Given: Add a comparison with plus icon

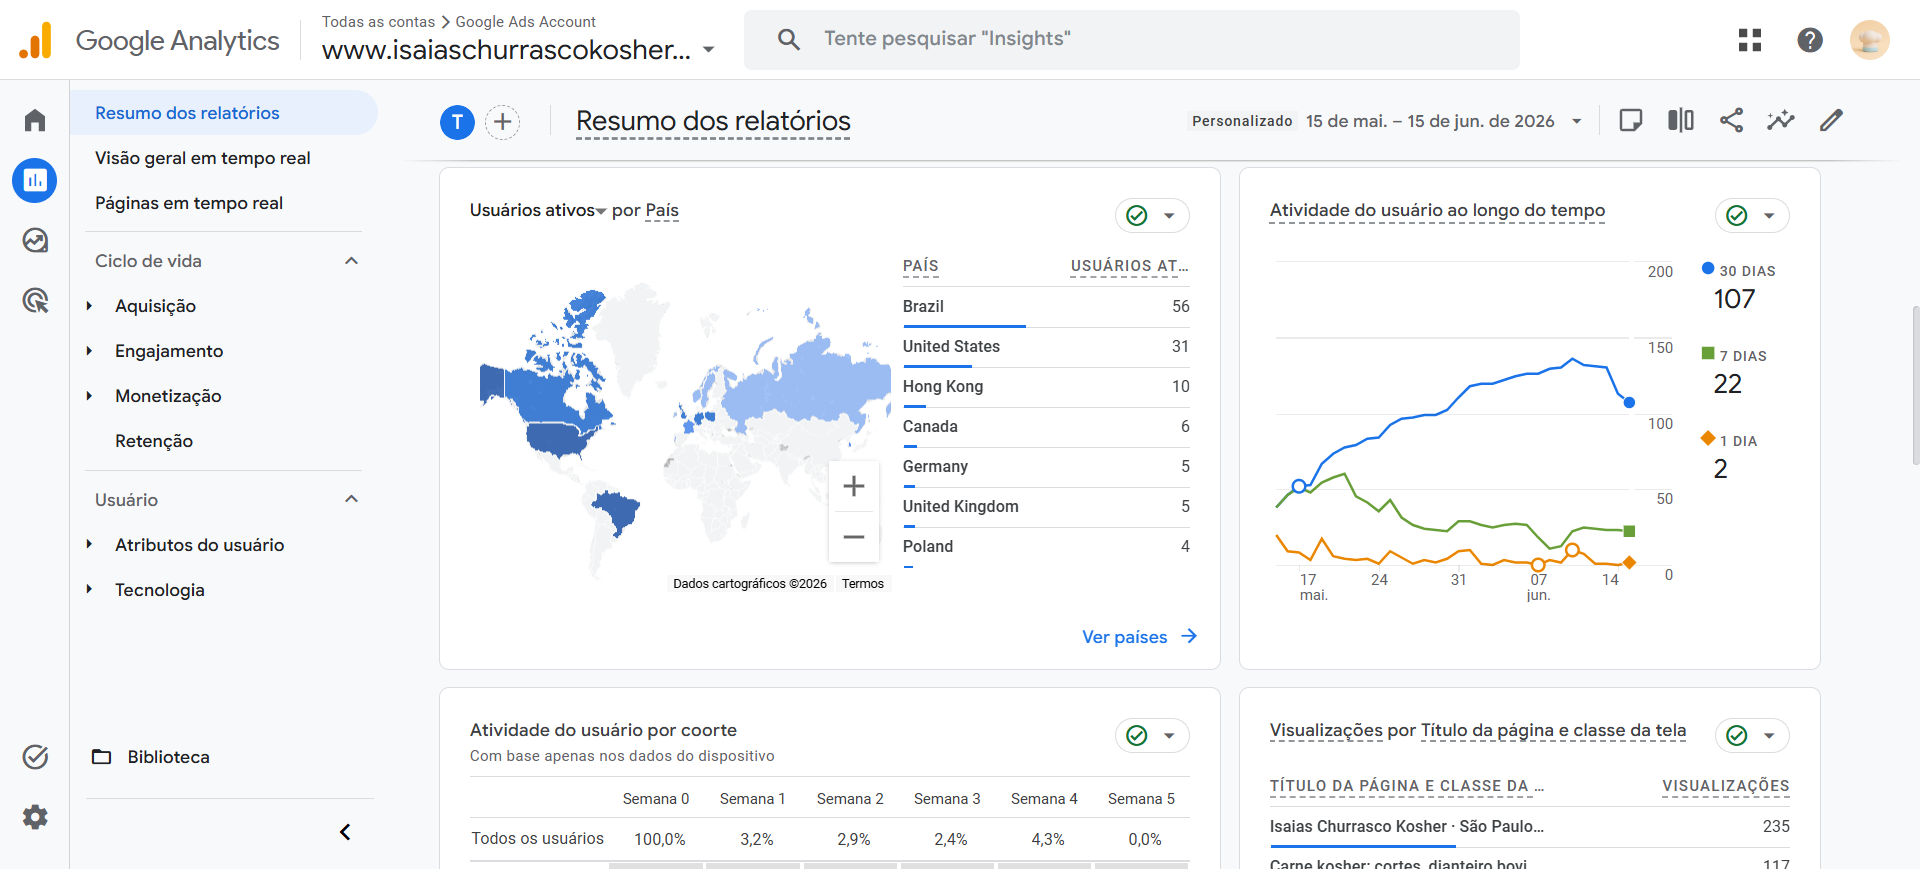Looking at the screenshot, I should [503, 122].
